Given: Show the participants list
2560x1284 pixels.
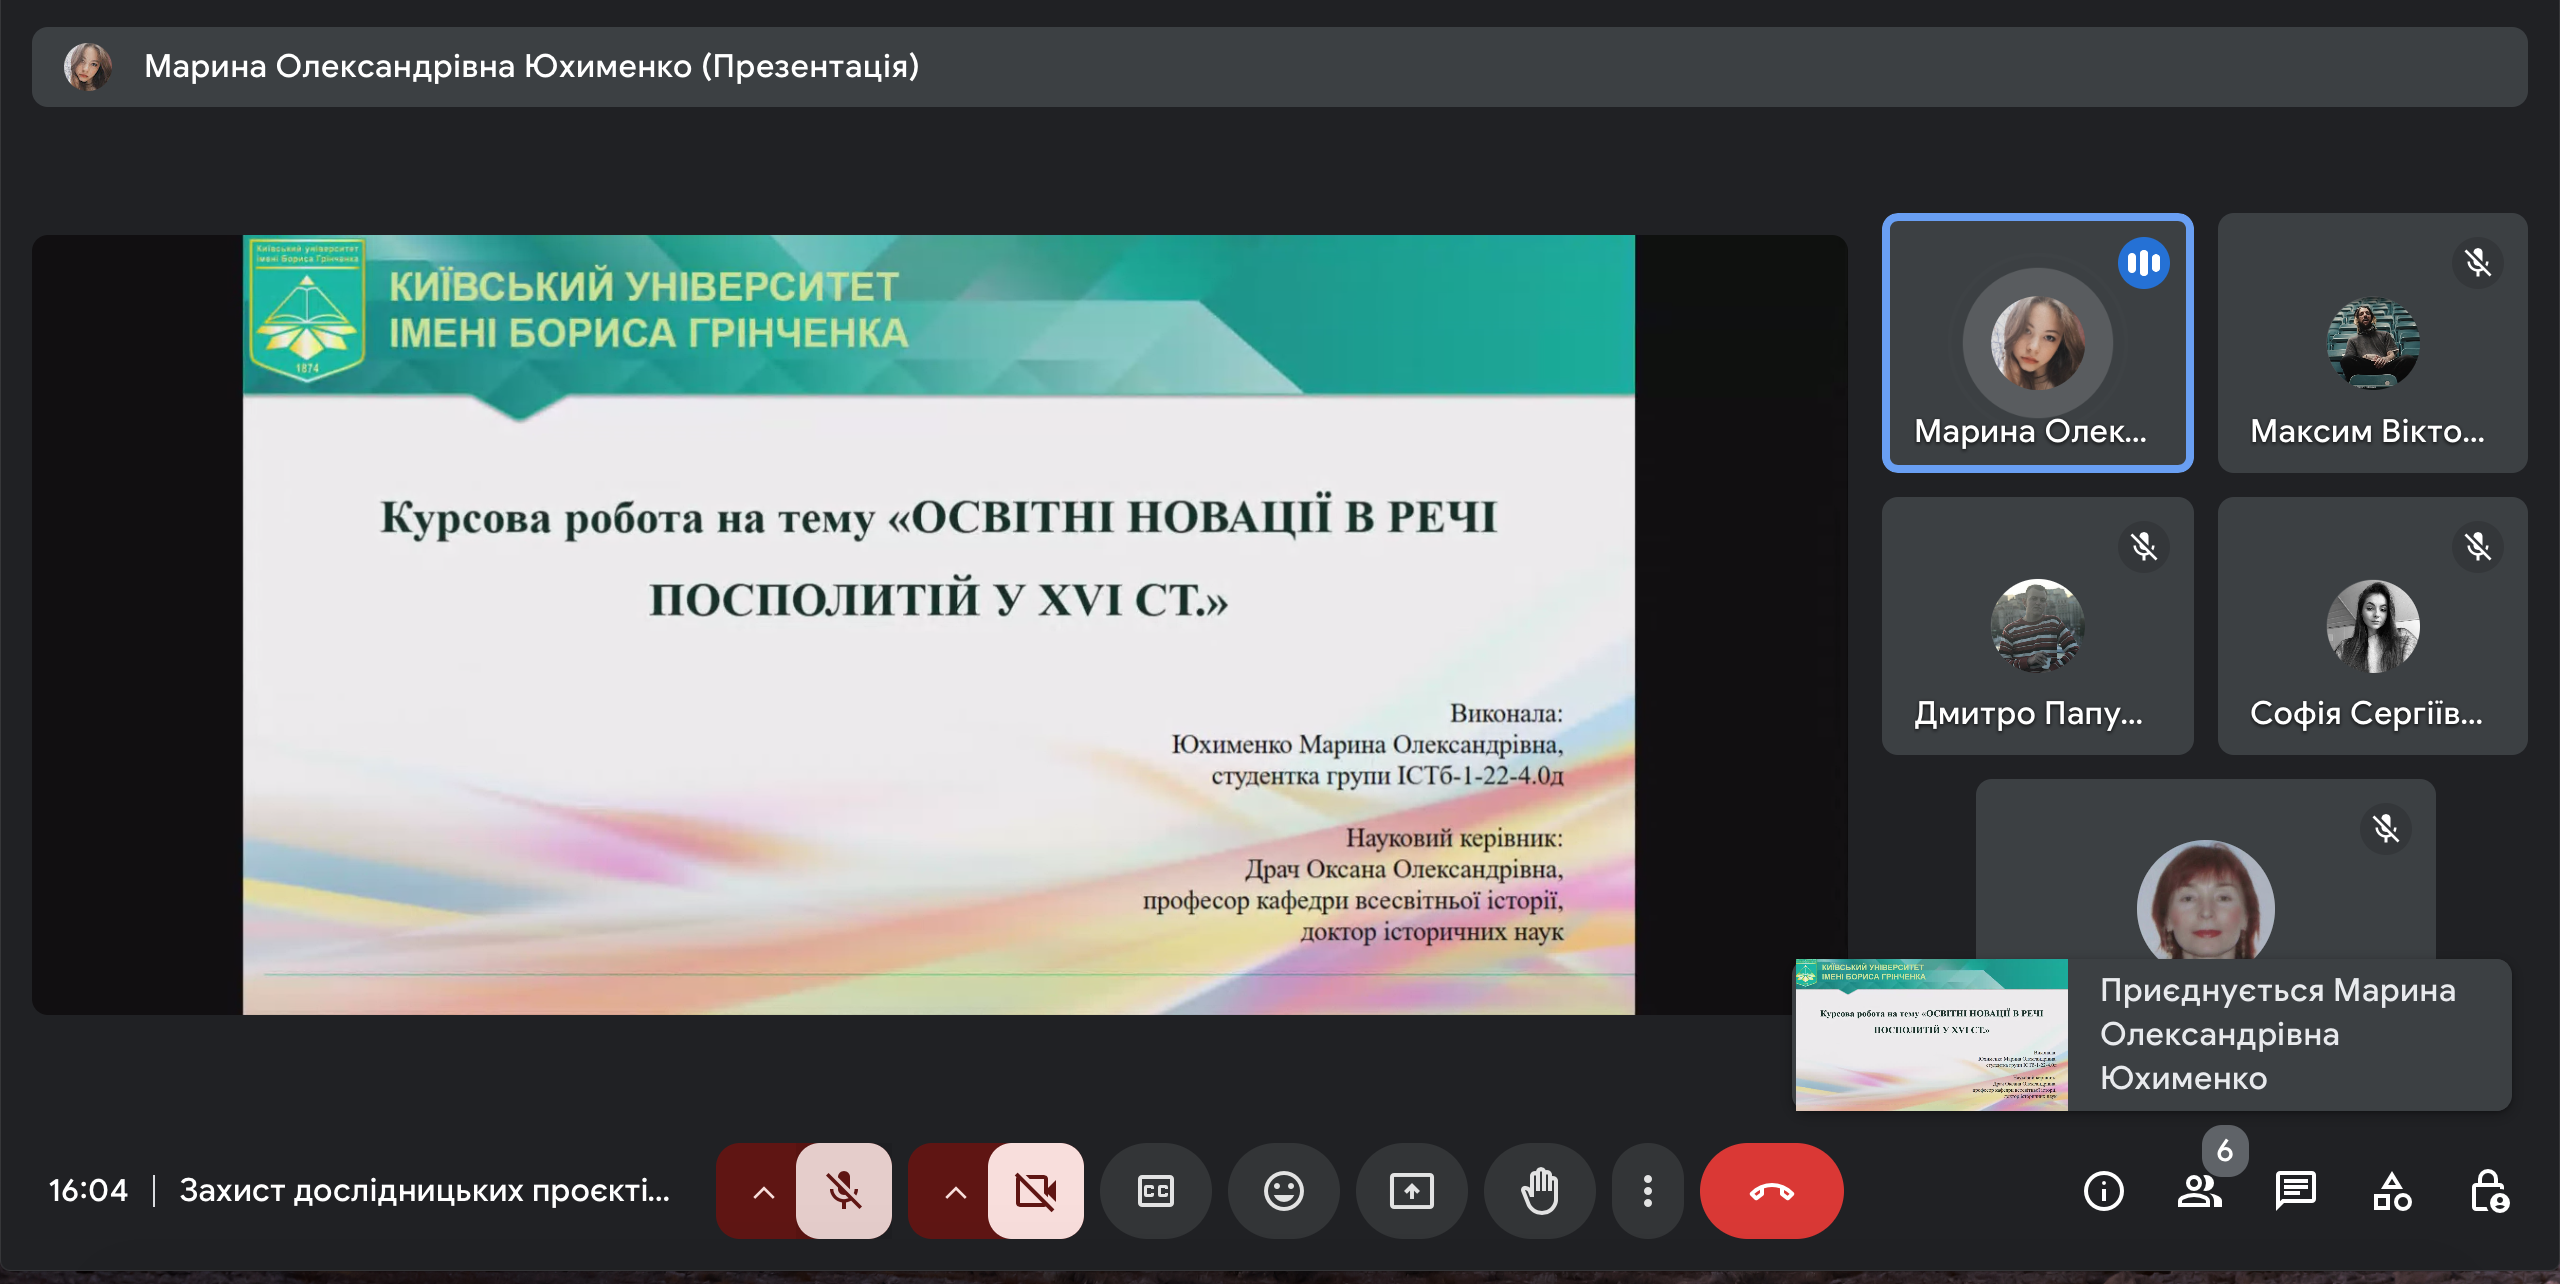Looking at the screenshot, I should [x=2199, y=1191].
